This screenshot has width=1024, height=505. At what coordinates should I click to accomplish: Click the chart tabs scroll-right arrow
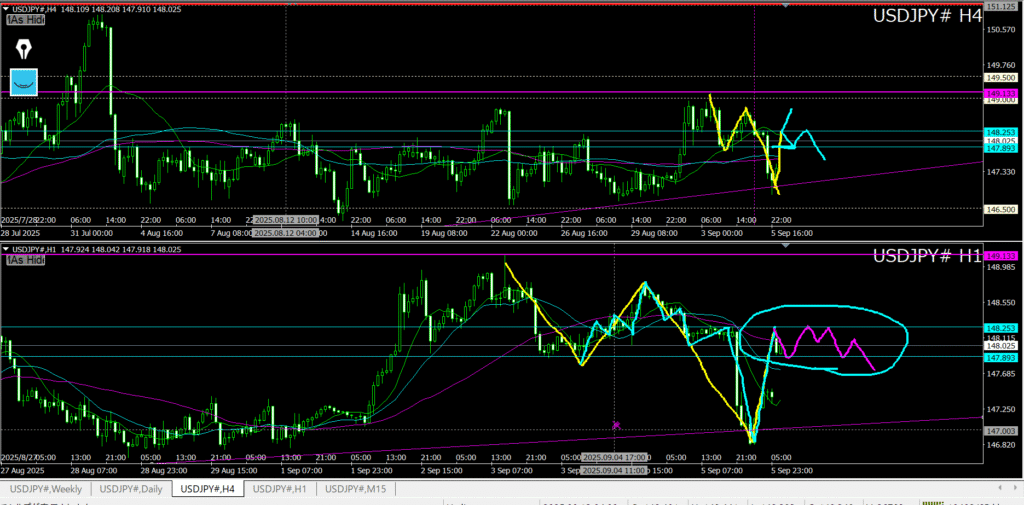[x=1016, y=487]
